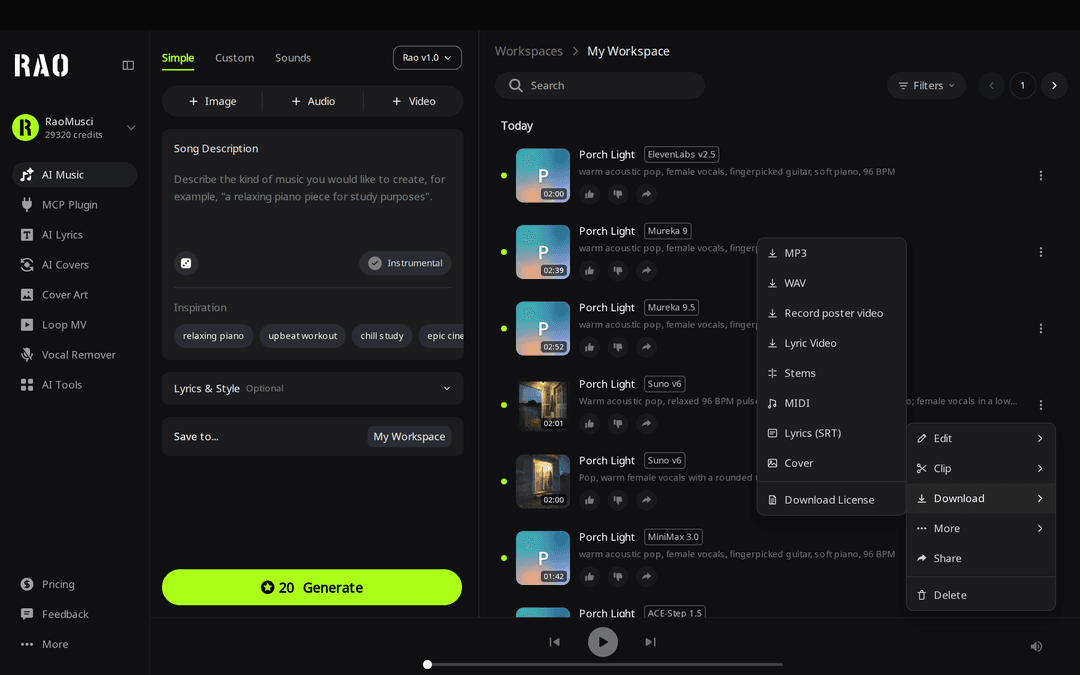Expand the More submenu in the context menu
The height and width of the screenshot is (675, 1080).
point(981,528)
